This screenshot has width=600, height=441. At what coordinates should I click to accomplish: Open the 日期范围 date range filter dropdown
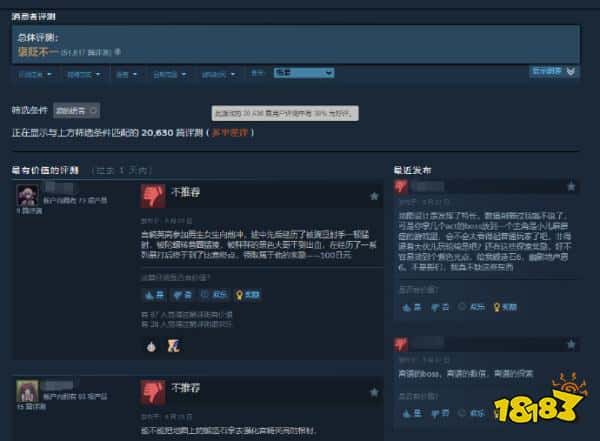pos(170,74)
